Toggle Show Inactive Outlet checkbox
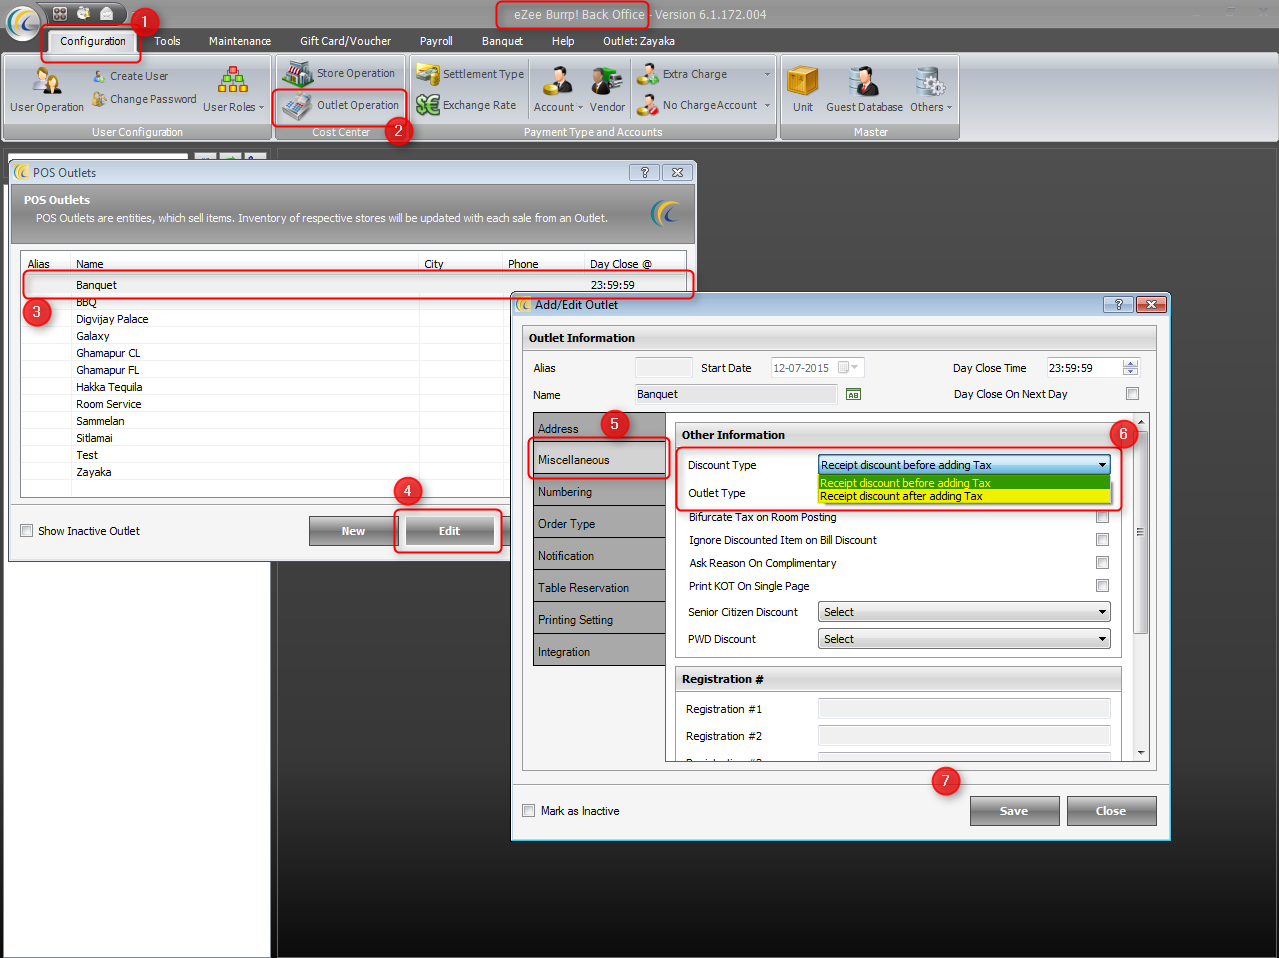This screenshot has width=1279, height=958. click(x=27, y=531)
